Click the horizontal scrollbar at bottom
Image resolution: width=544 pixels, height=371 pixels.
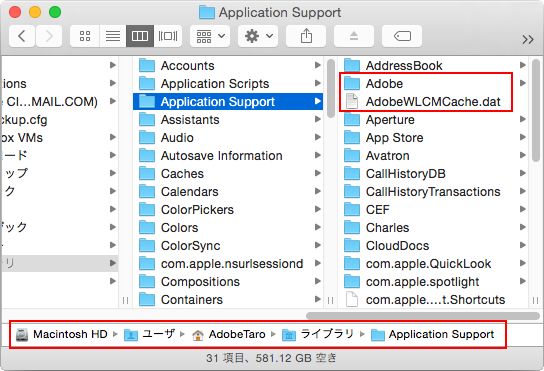tap(423, 316)
